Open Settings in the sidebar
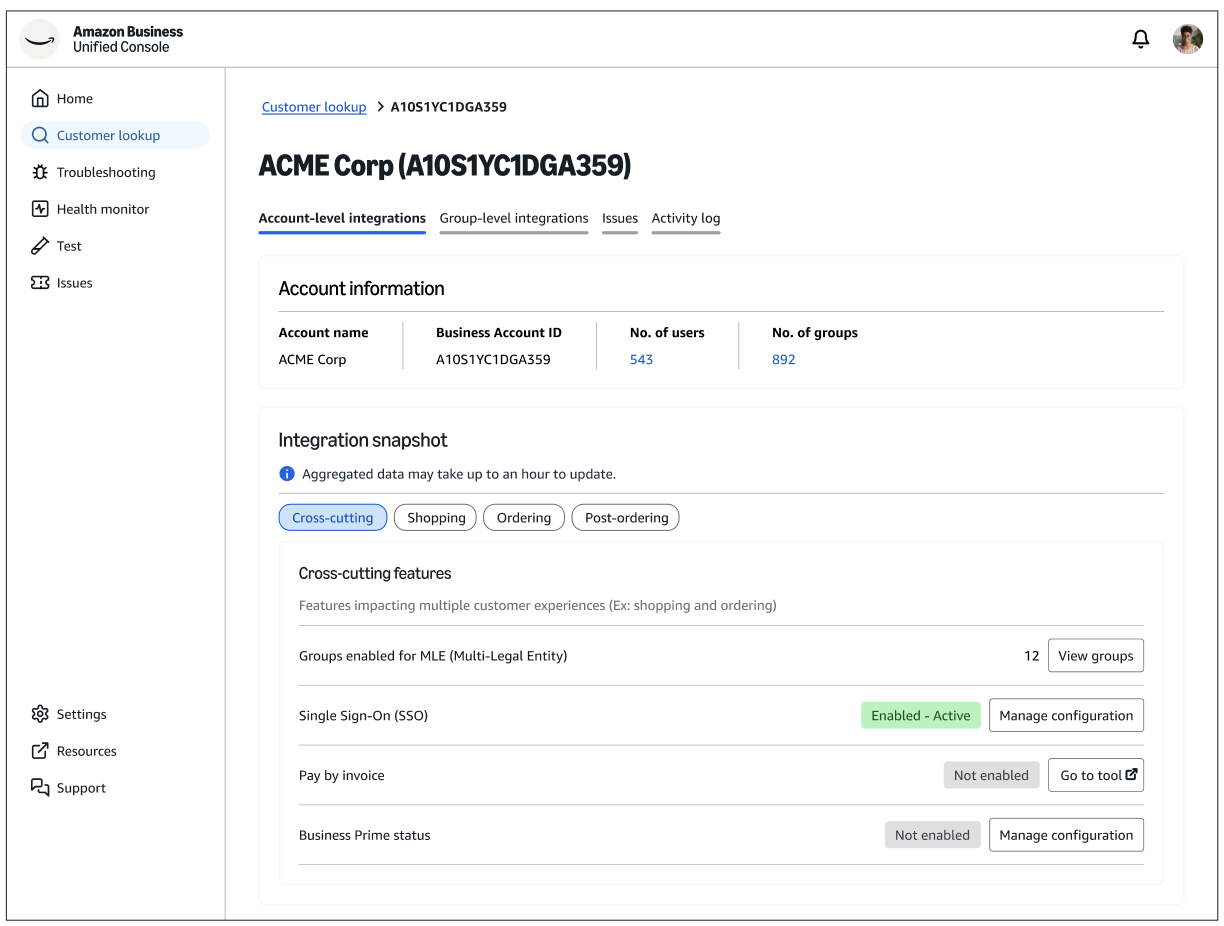This screenshot has width=1224, height=926. 81,714
